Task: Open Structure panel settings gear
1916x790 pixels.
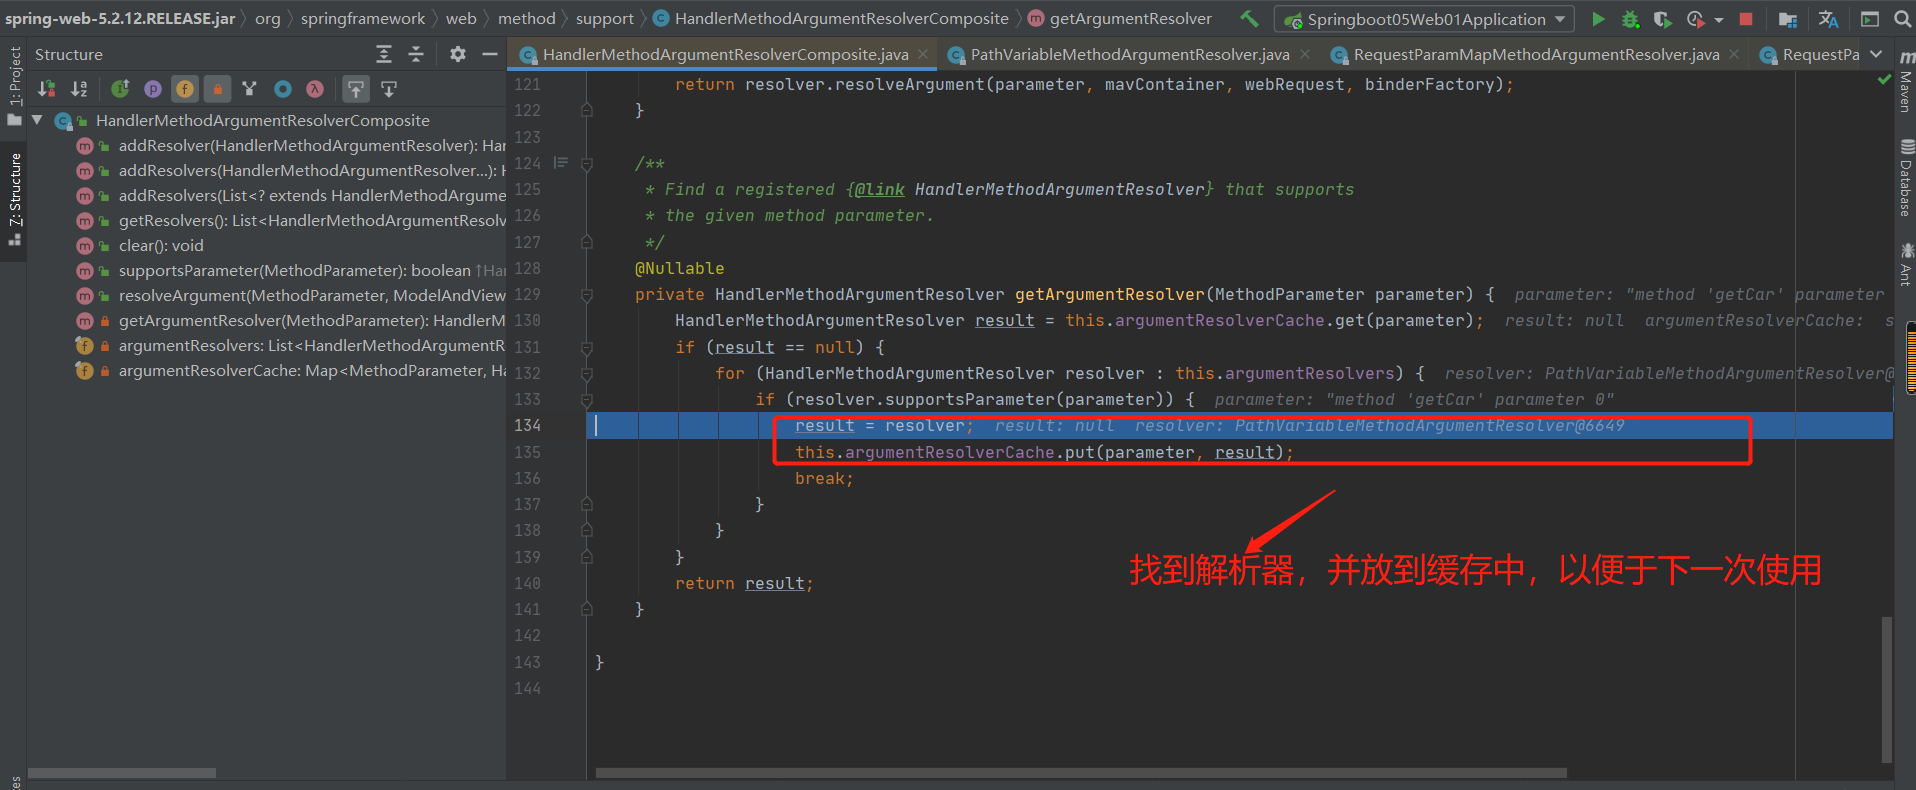Action: tap(458, 54)
